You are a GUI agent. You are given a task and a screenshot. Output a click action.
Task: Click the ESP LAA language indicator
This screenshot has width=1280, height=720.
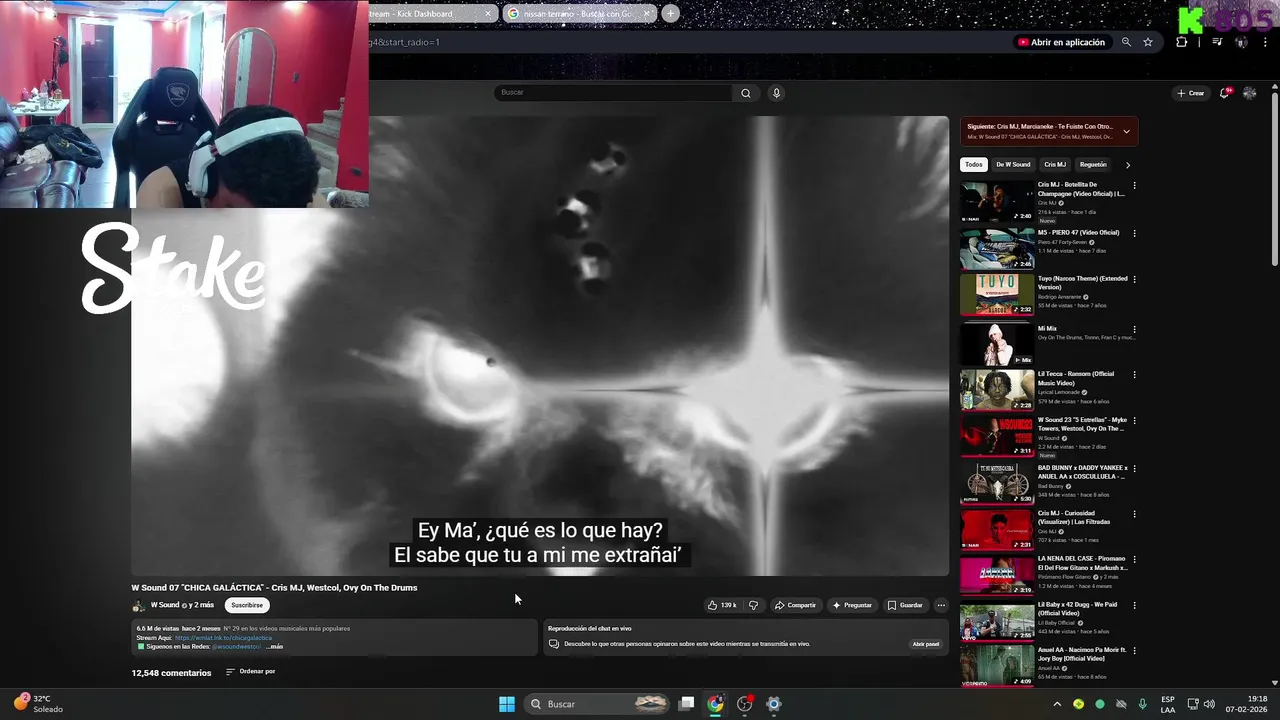point(1168,704)
